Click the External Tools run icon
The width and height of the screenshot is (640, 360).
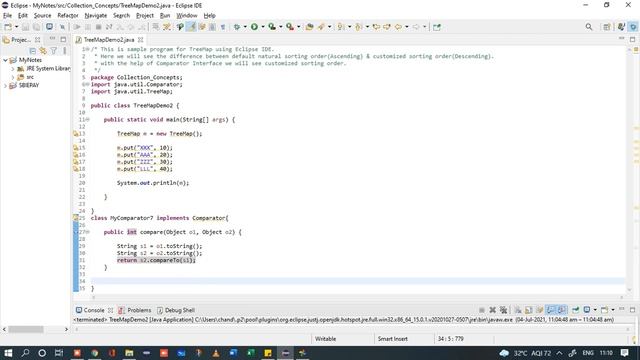click(290, 27)
